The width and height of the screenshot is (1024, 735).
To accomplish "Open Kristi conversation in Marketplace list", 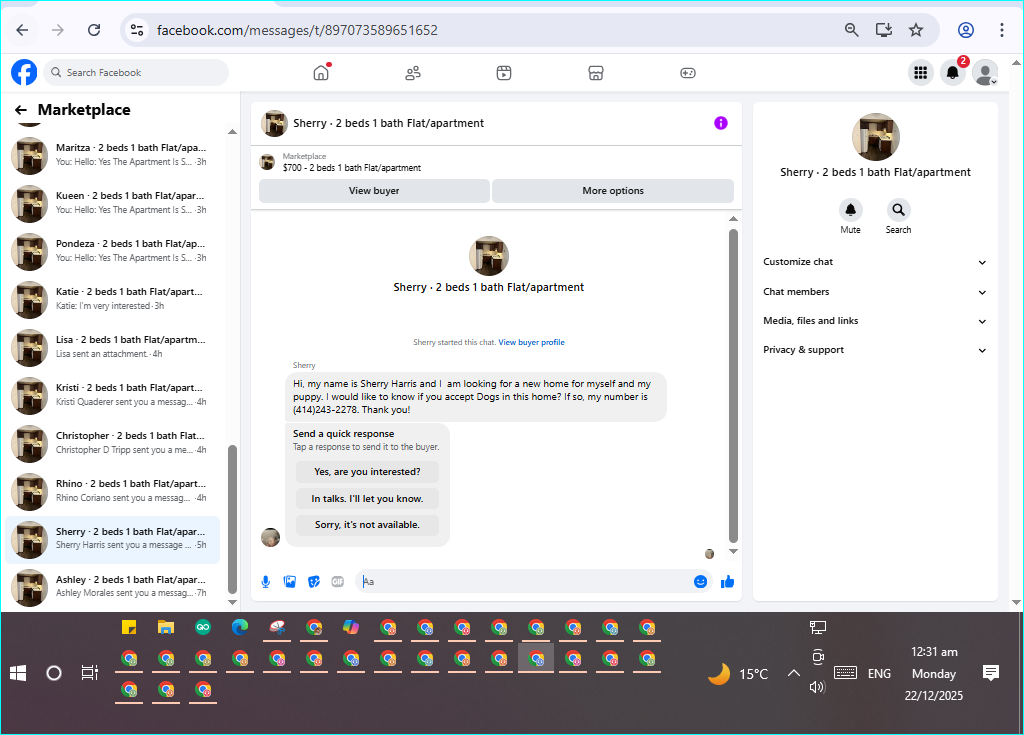I will (112, 395).
